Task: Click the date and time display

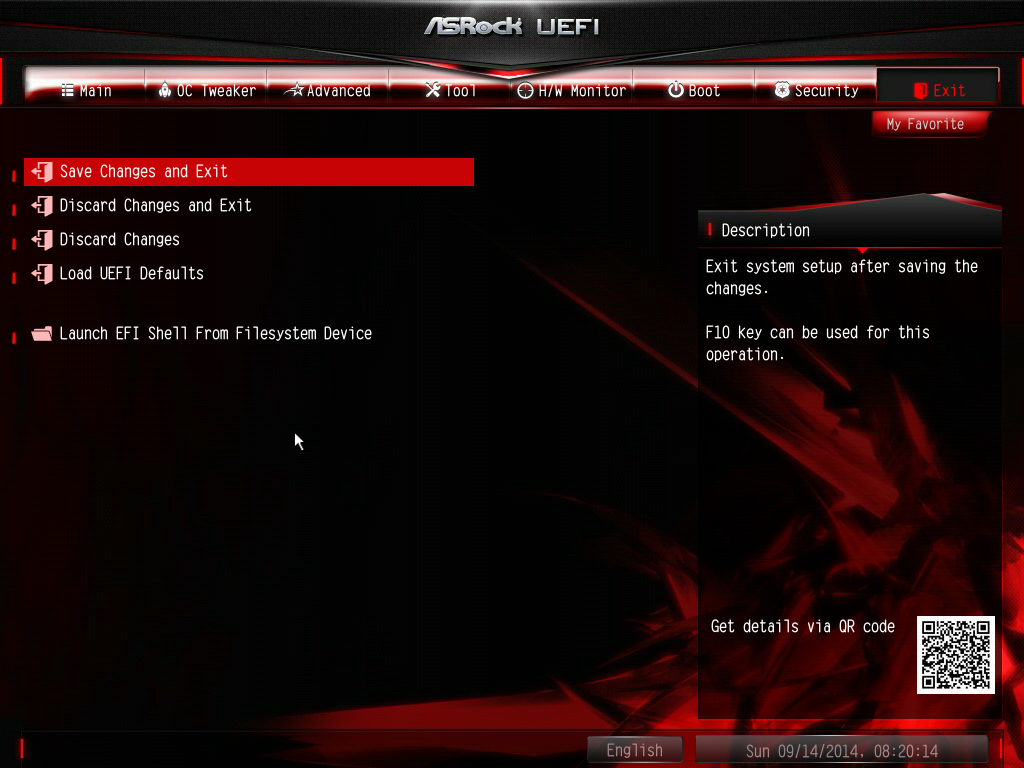Action: tap(842, 750)
